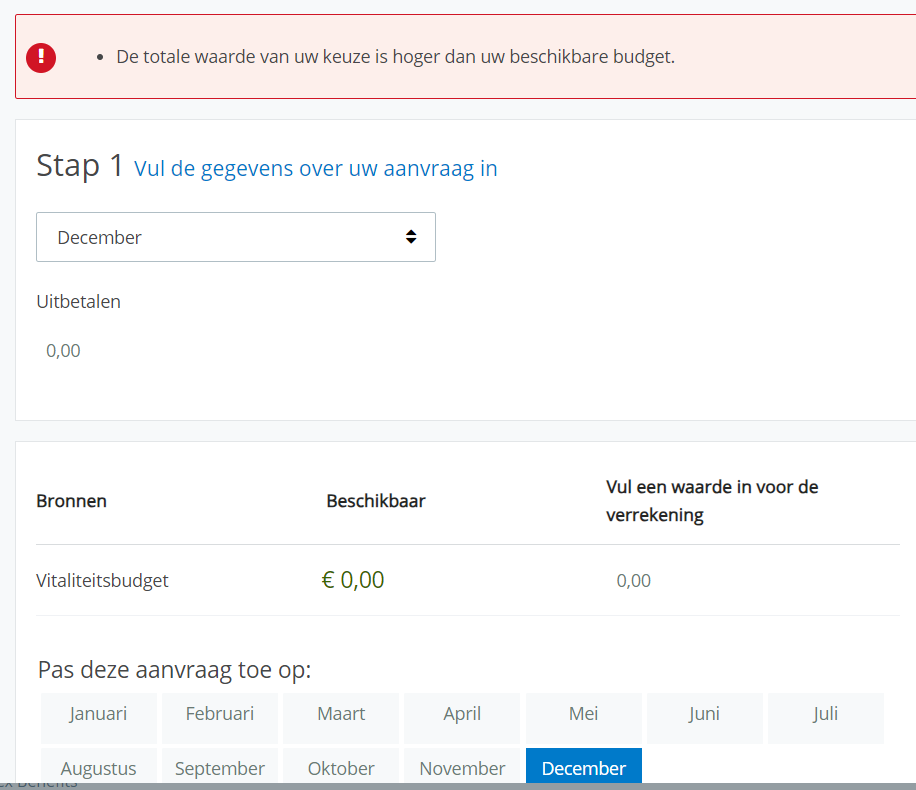Select November month toggle
The width and height of the screenshot is (916, 790).
[462, 768]
